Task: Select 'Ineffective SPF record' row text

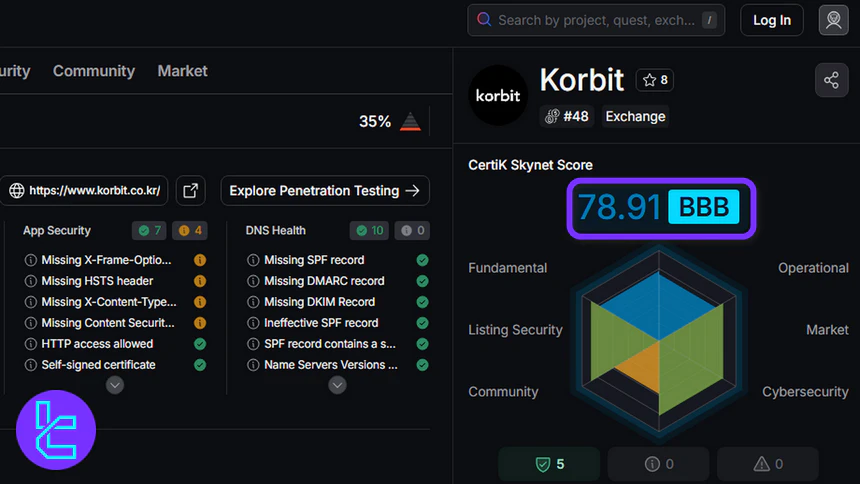Action: 321,323
